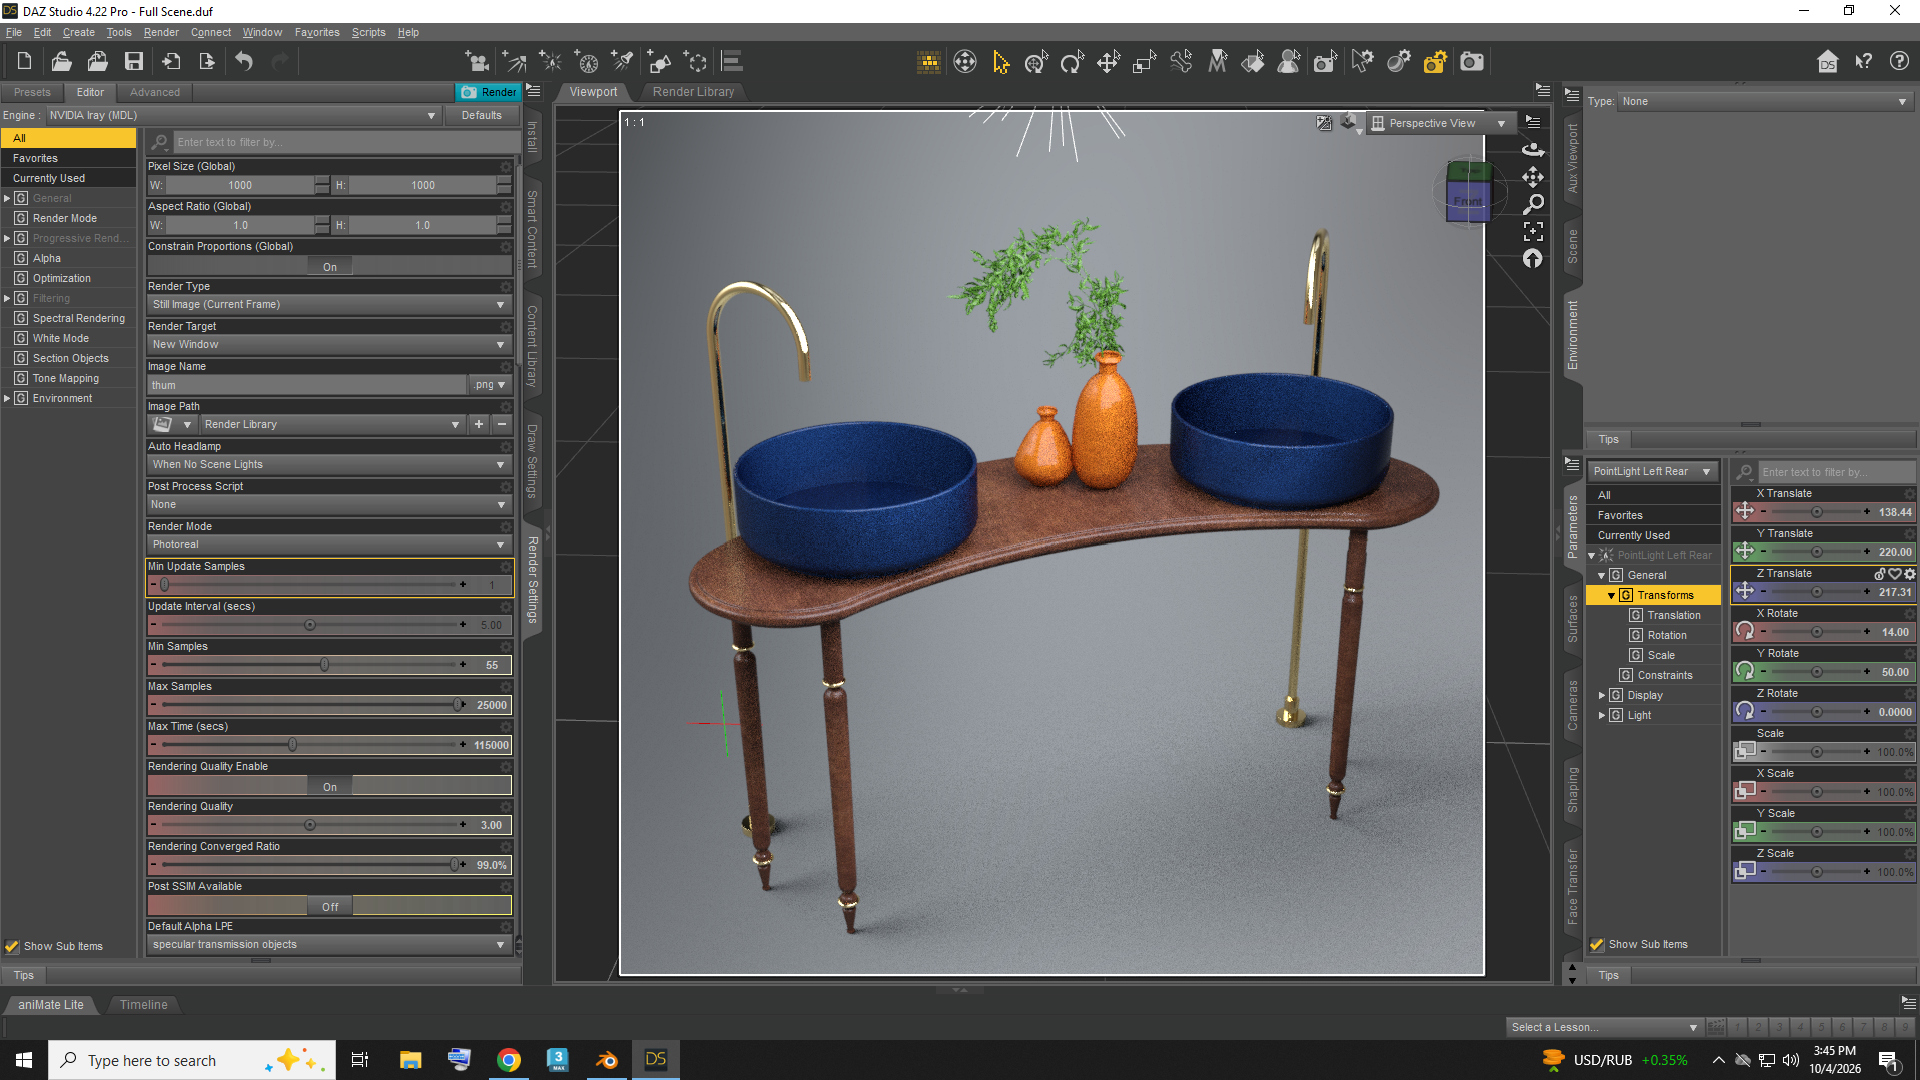This screenshot has width=1920, height=1080.
Task: Create a new point light
Action: [550, 62]
